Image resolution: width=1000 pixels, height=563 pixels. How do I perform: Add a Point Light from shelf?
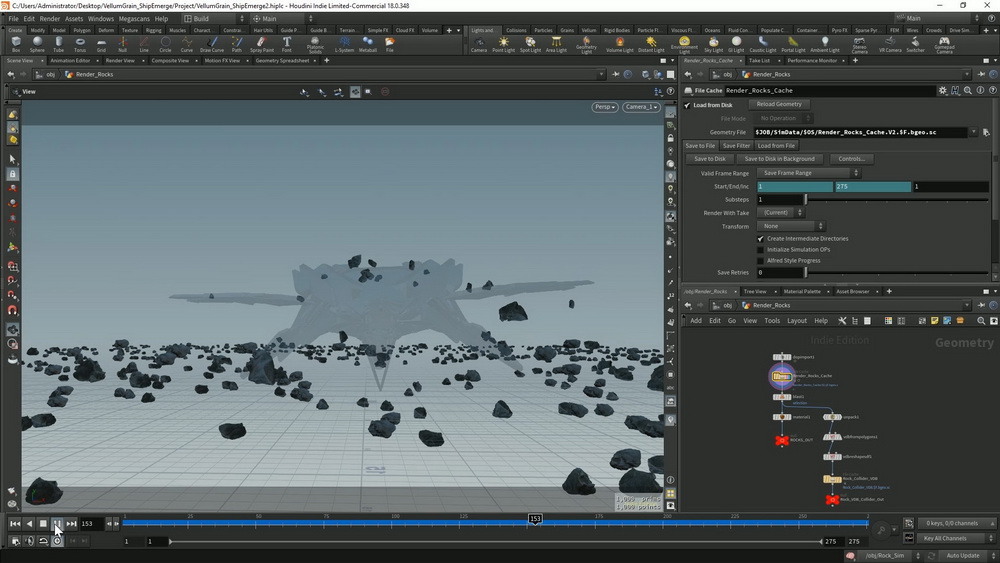(x=503, y=44)
